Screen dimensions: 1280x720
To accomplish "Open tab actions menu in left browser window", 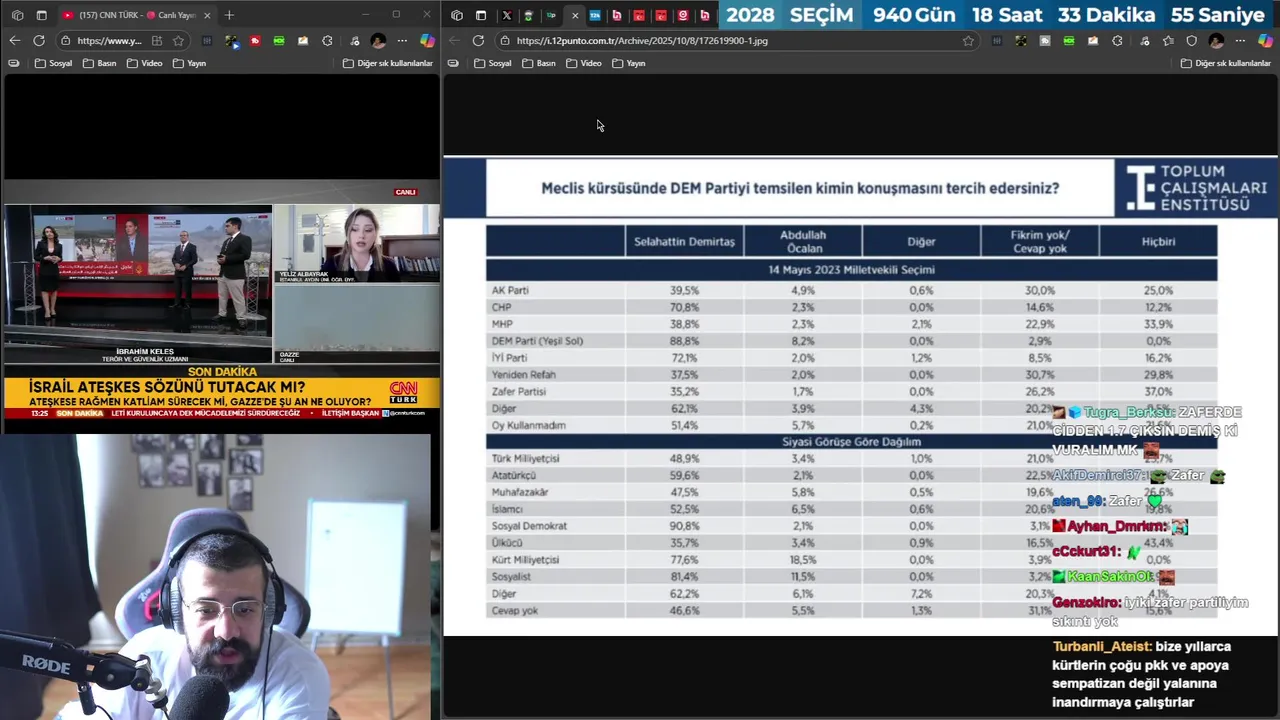I will coord(41,15).
